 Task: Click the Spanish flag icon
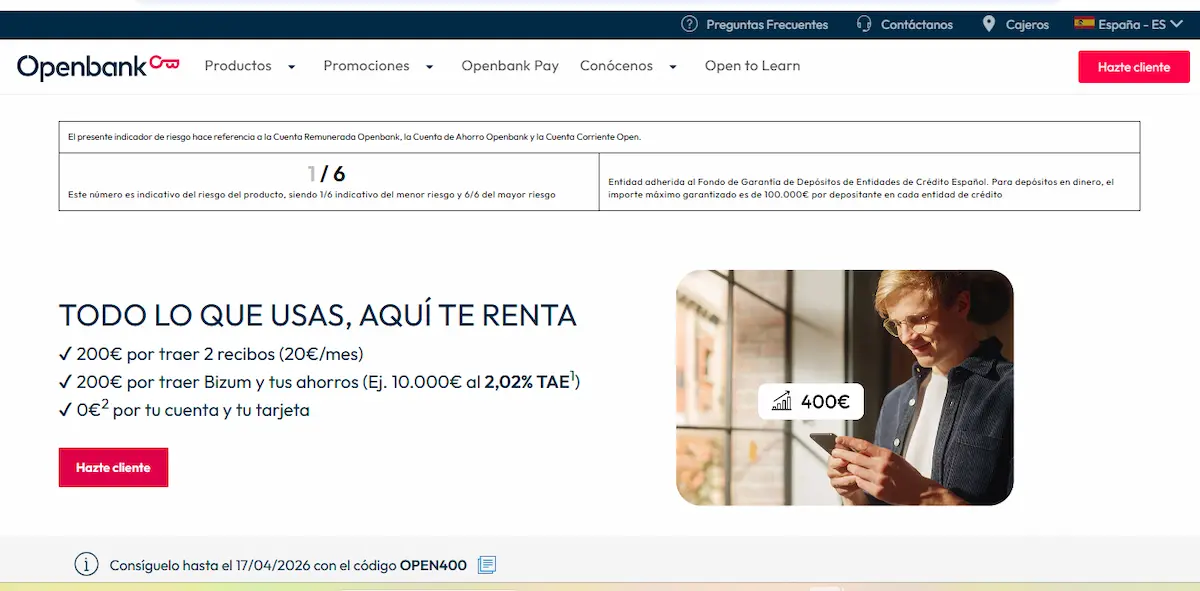(x=1084, y=23)
